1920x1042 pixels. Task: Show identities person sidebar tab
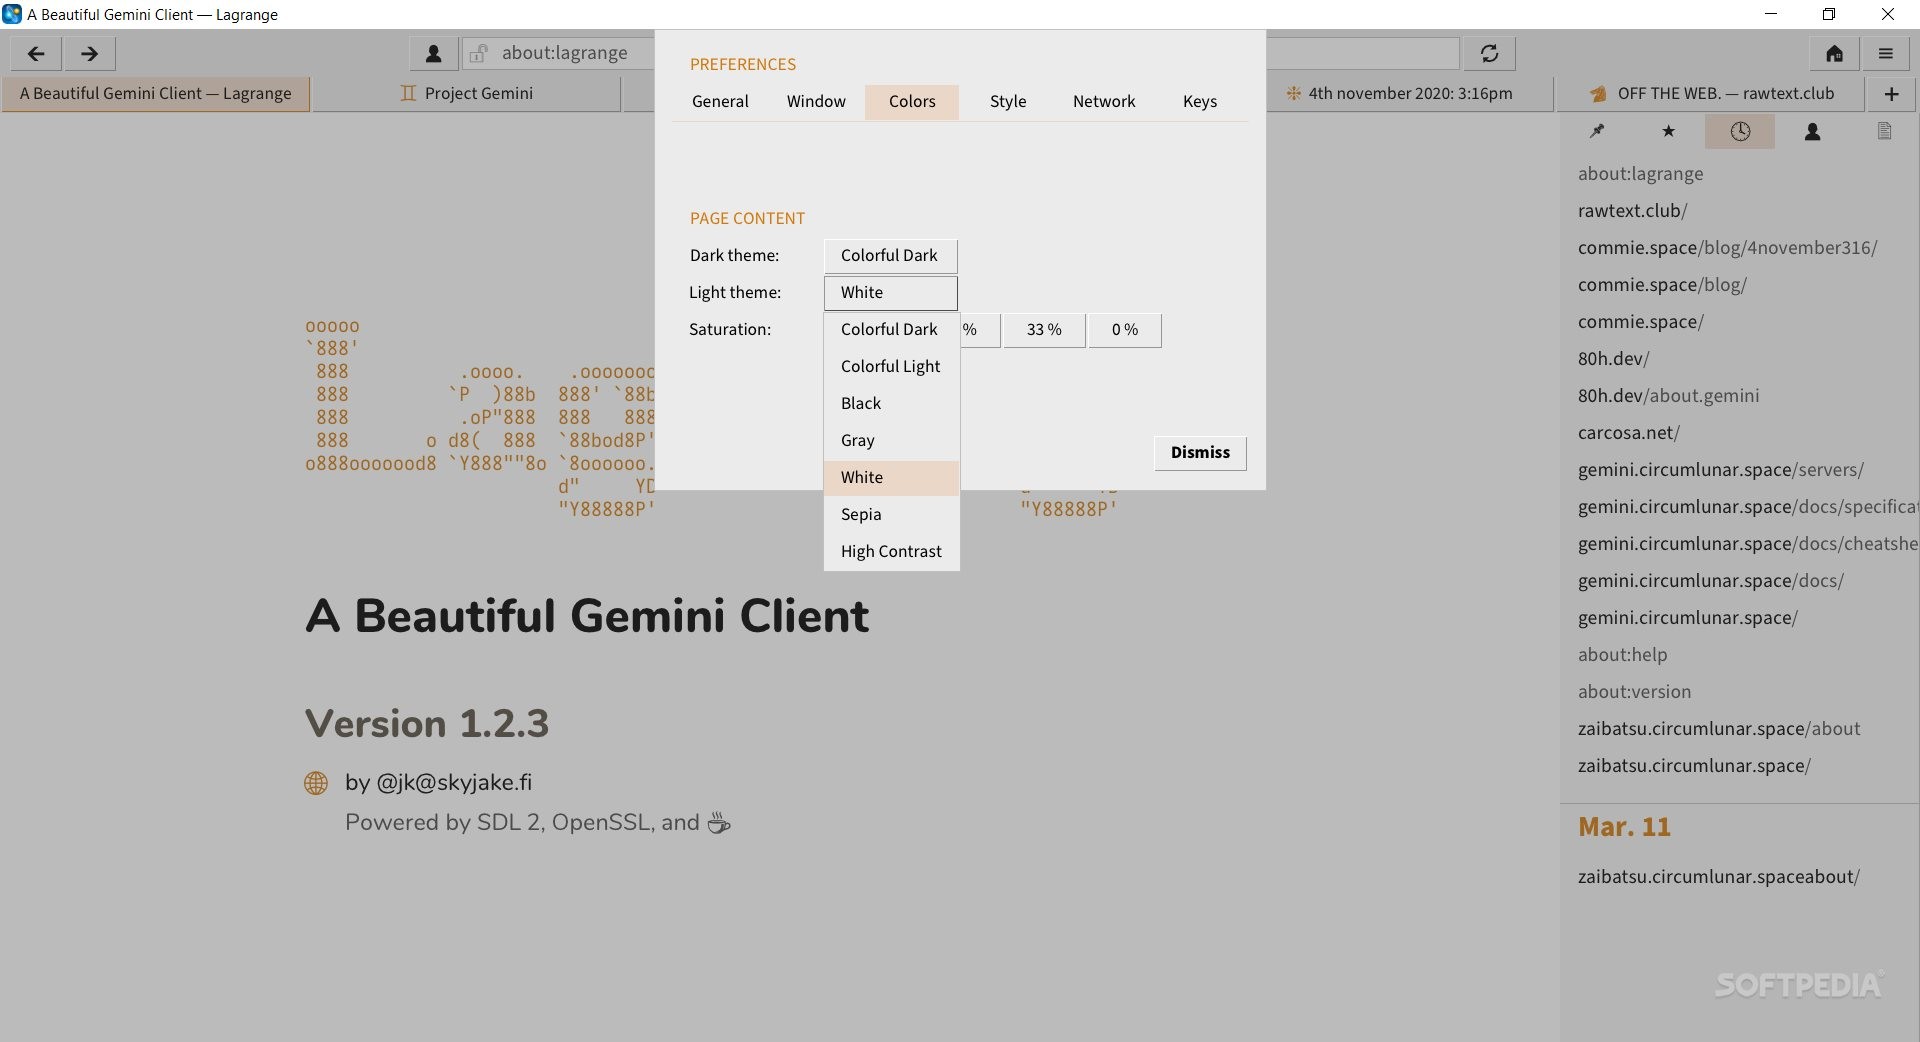(1812, 131)
